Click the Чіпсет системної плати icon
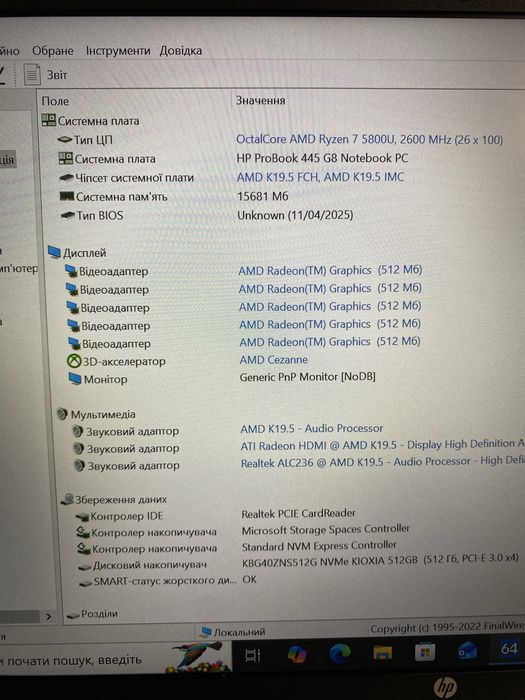Image resolution: width=525 pixels, height=700 pixels. tap(67, 178)
